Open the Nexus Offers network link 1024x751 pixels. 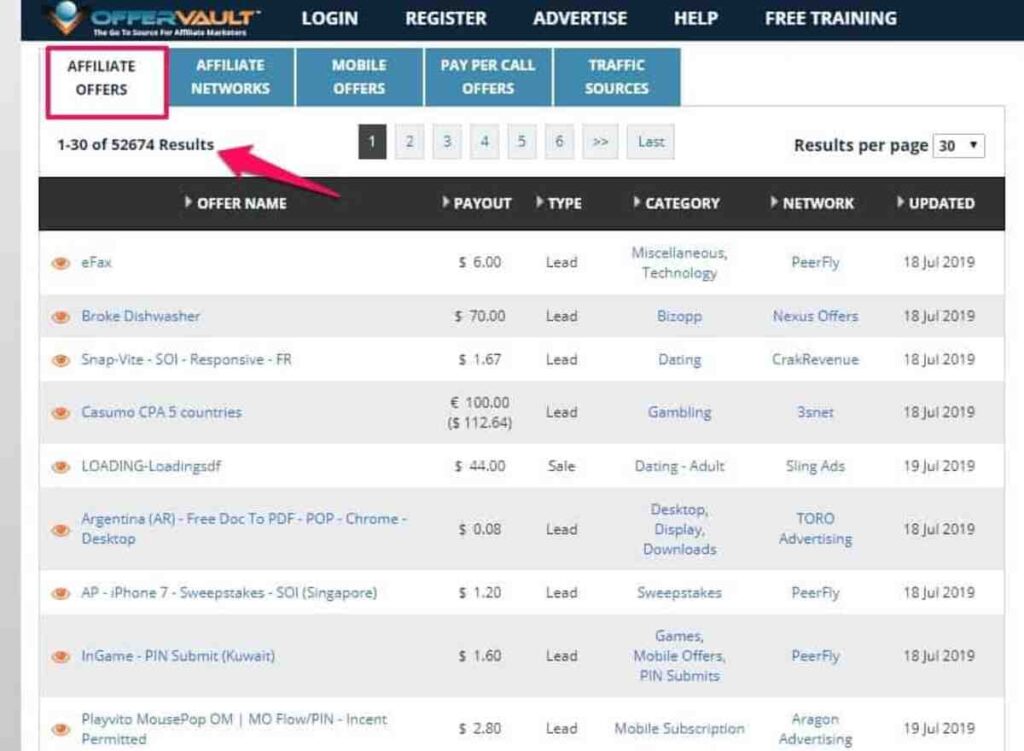coord(815,316)
